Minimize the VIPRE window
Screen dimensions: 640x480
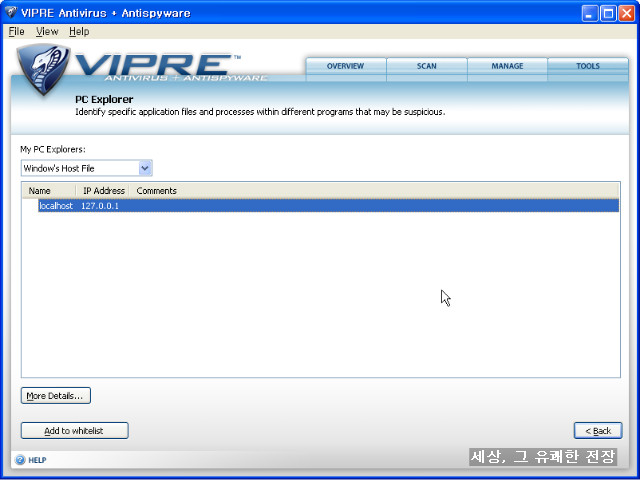(x=589, y=13)
